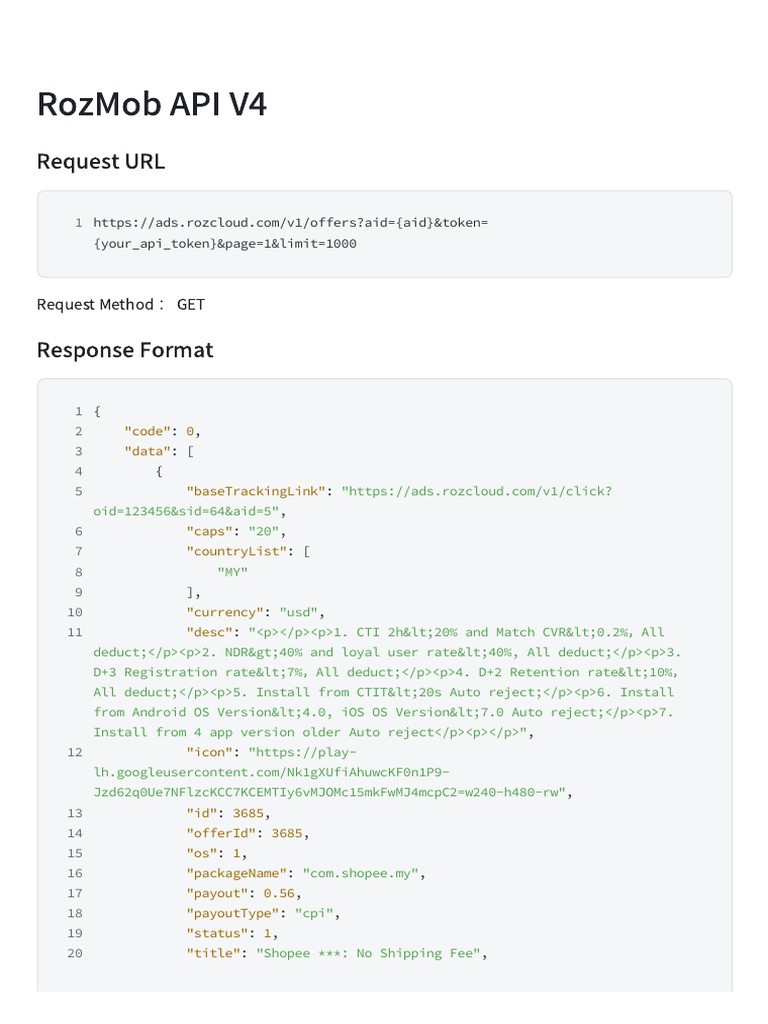Click the Response Format heading

tap(124, 350)
